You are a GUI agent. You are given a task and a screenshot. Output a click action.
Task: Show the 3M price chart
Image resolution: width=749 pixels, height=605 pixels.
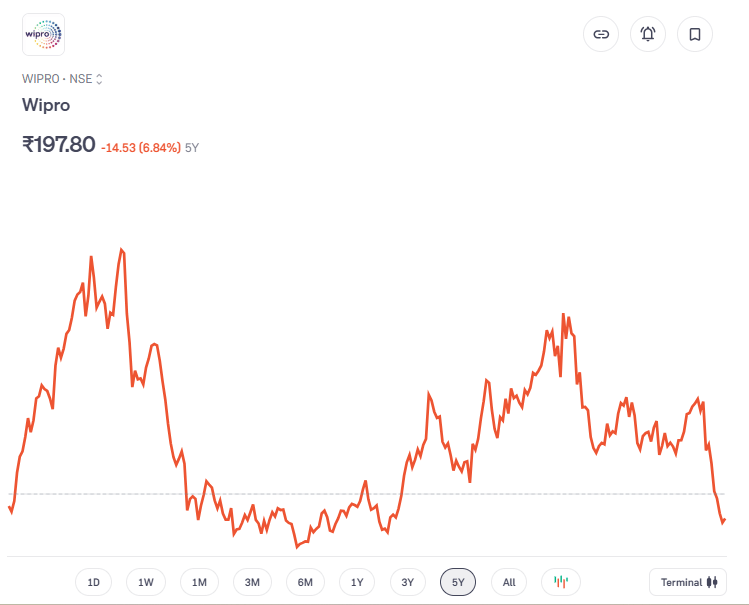tap(252, 582)
